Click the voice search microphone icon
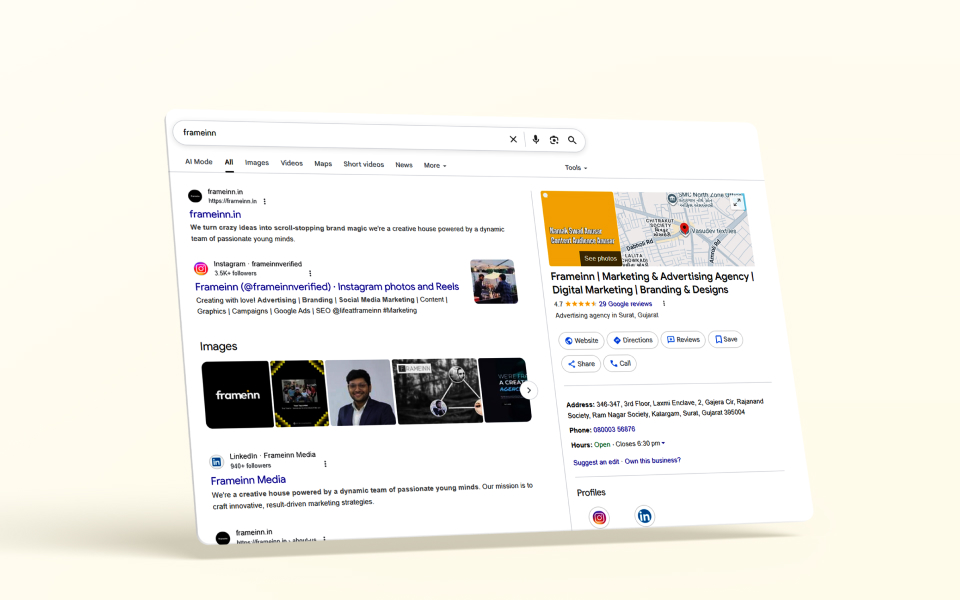 (x=536, y=140)
